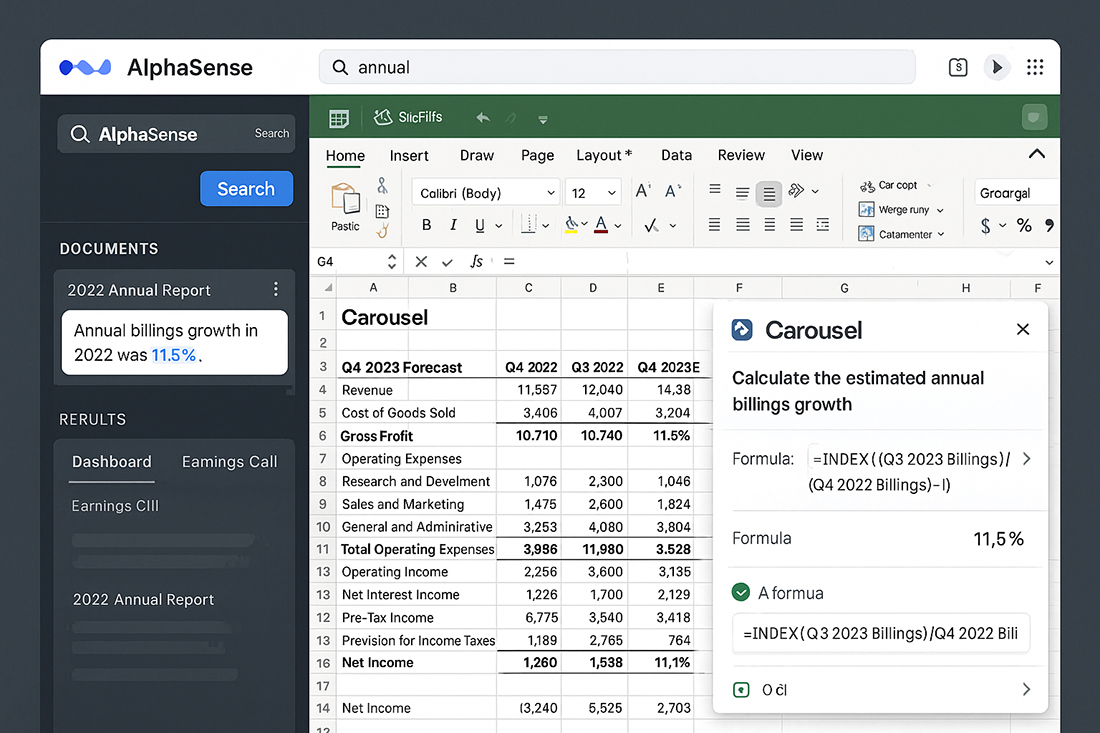Open the Review ribbon tab
Screen dimensions: 1100x733
[741, 156]
